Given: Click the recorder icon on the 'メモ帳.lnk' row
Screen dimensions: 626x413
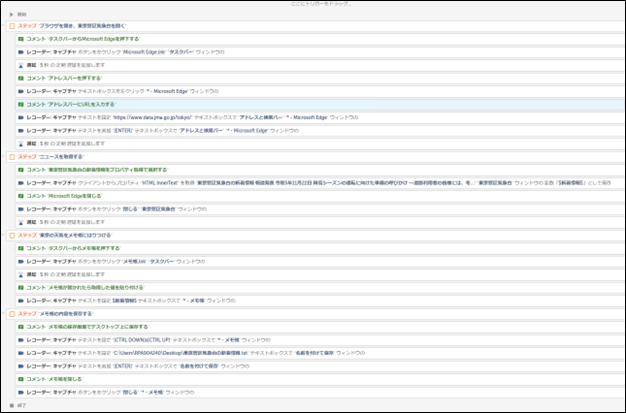Looking at the screenshot, I should (x=21, y=261).
